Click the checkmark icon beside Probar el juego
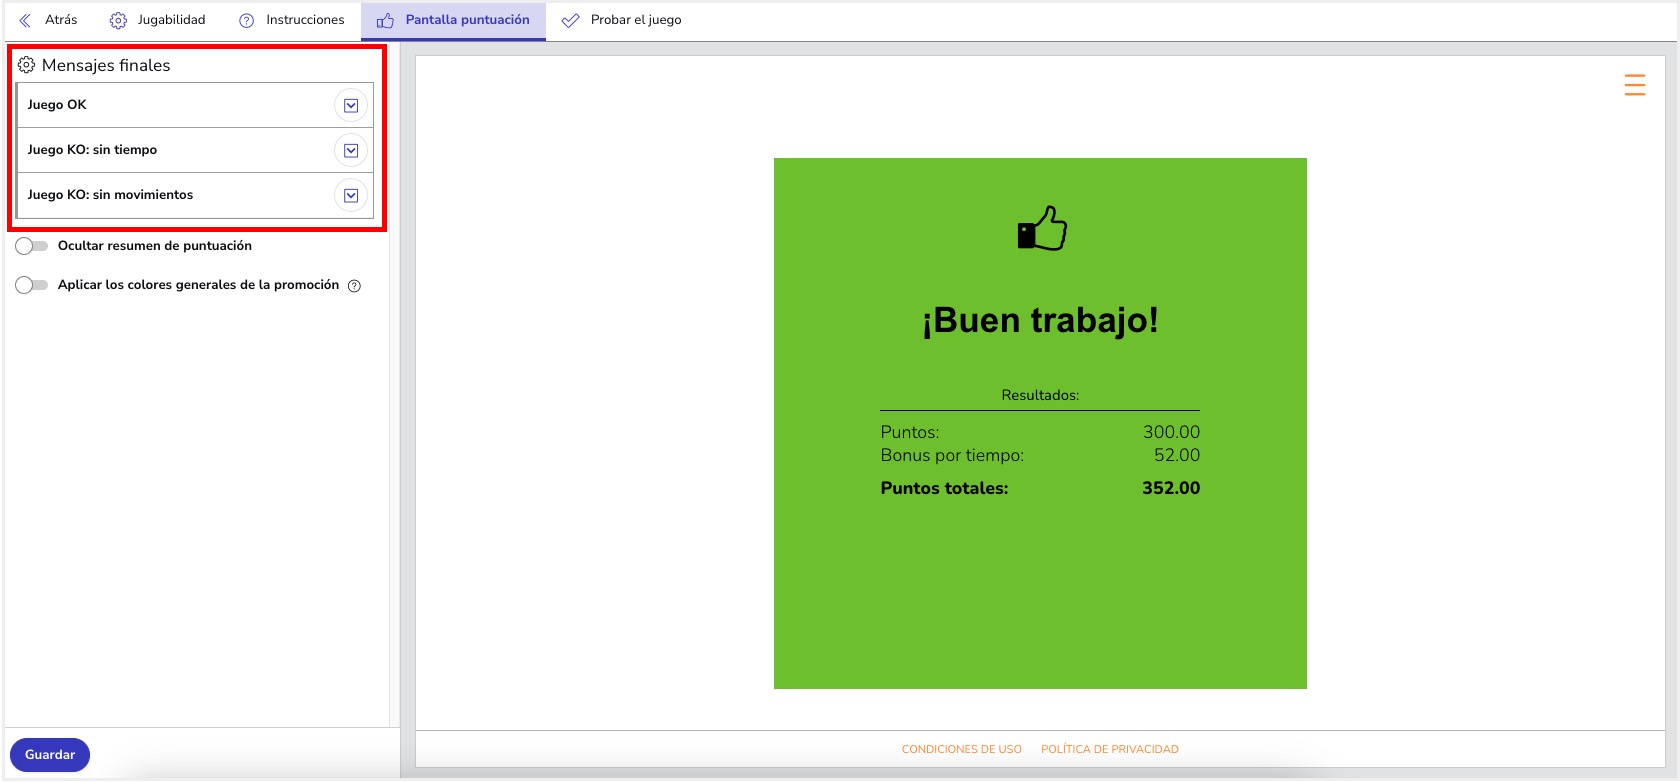Viewport: 1680px width, 782px height. [x=570, y=20]
